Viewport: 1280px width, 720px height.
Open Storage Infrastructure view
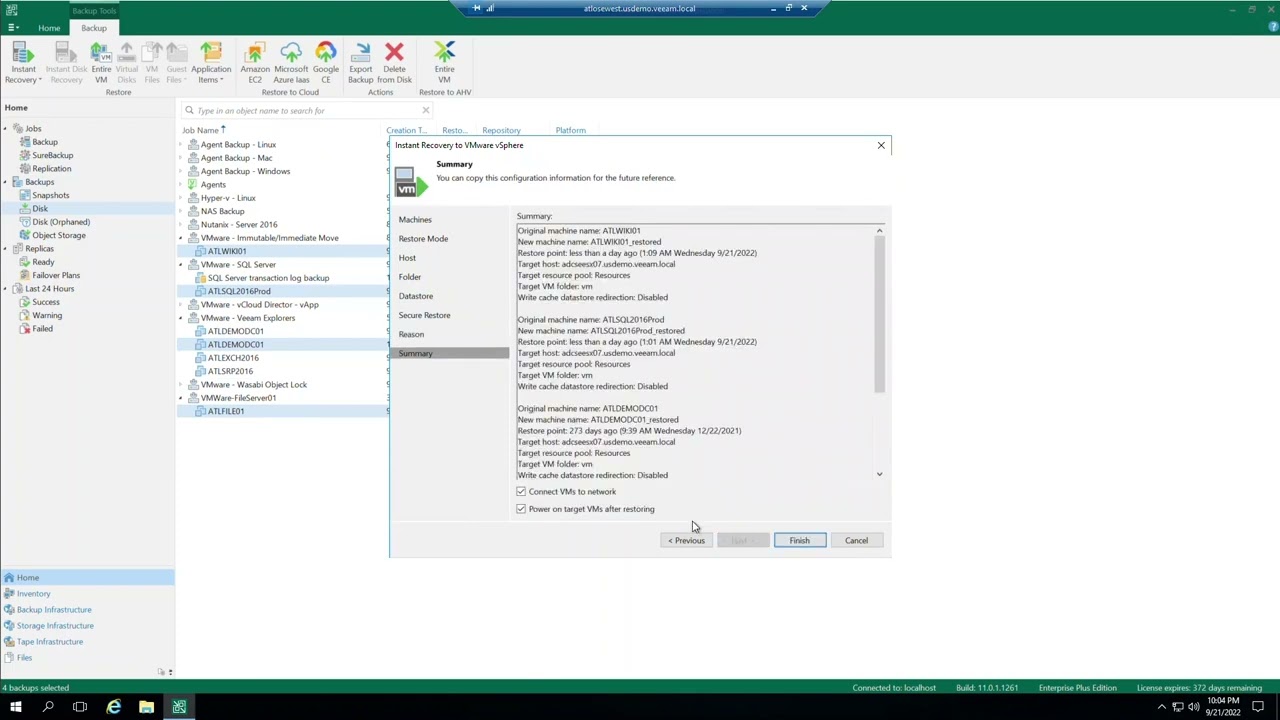point(55,625)
